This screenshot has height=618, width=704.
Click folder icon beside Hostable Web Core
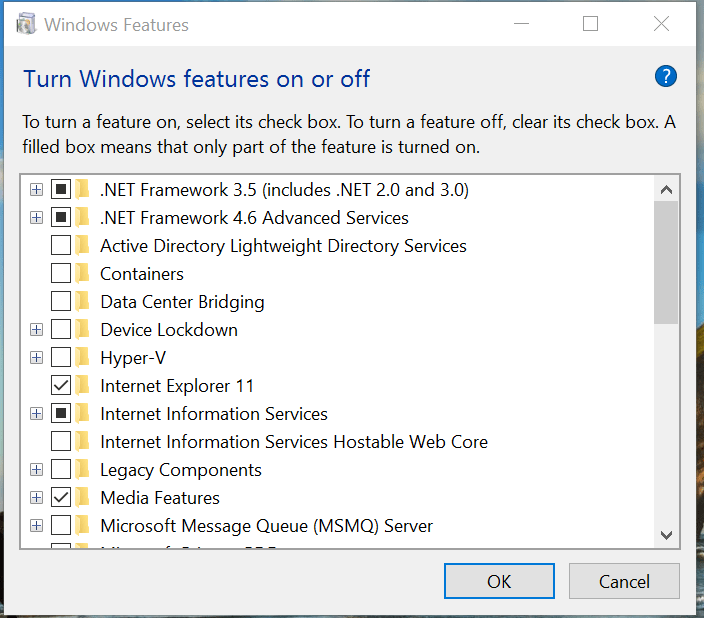[x=83, y=441]
